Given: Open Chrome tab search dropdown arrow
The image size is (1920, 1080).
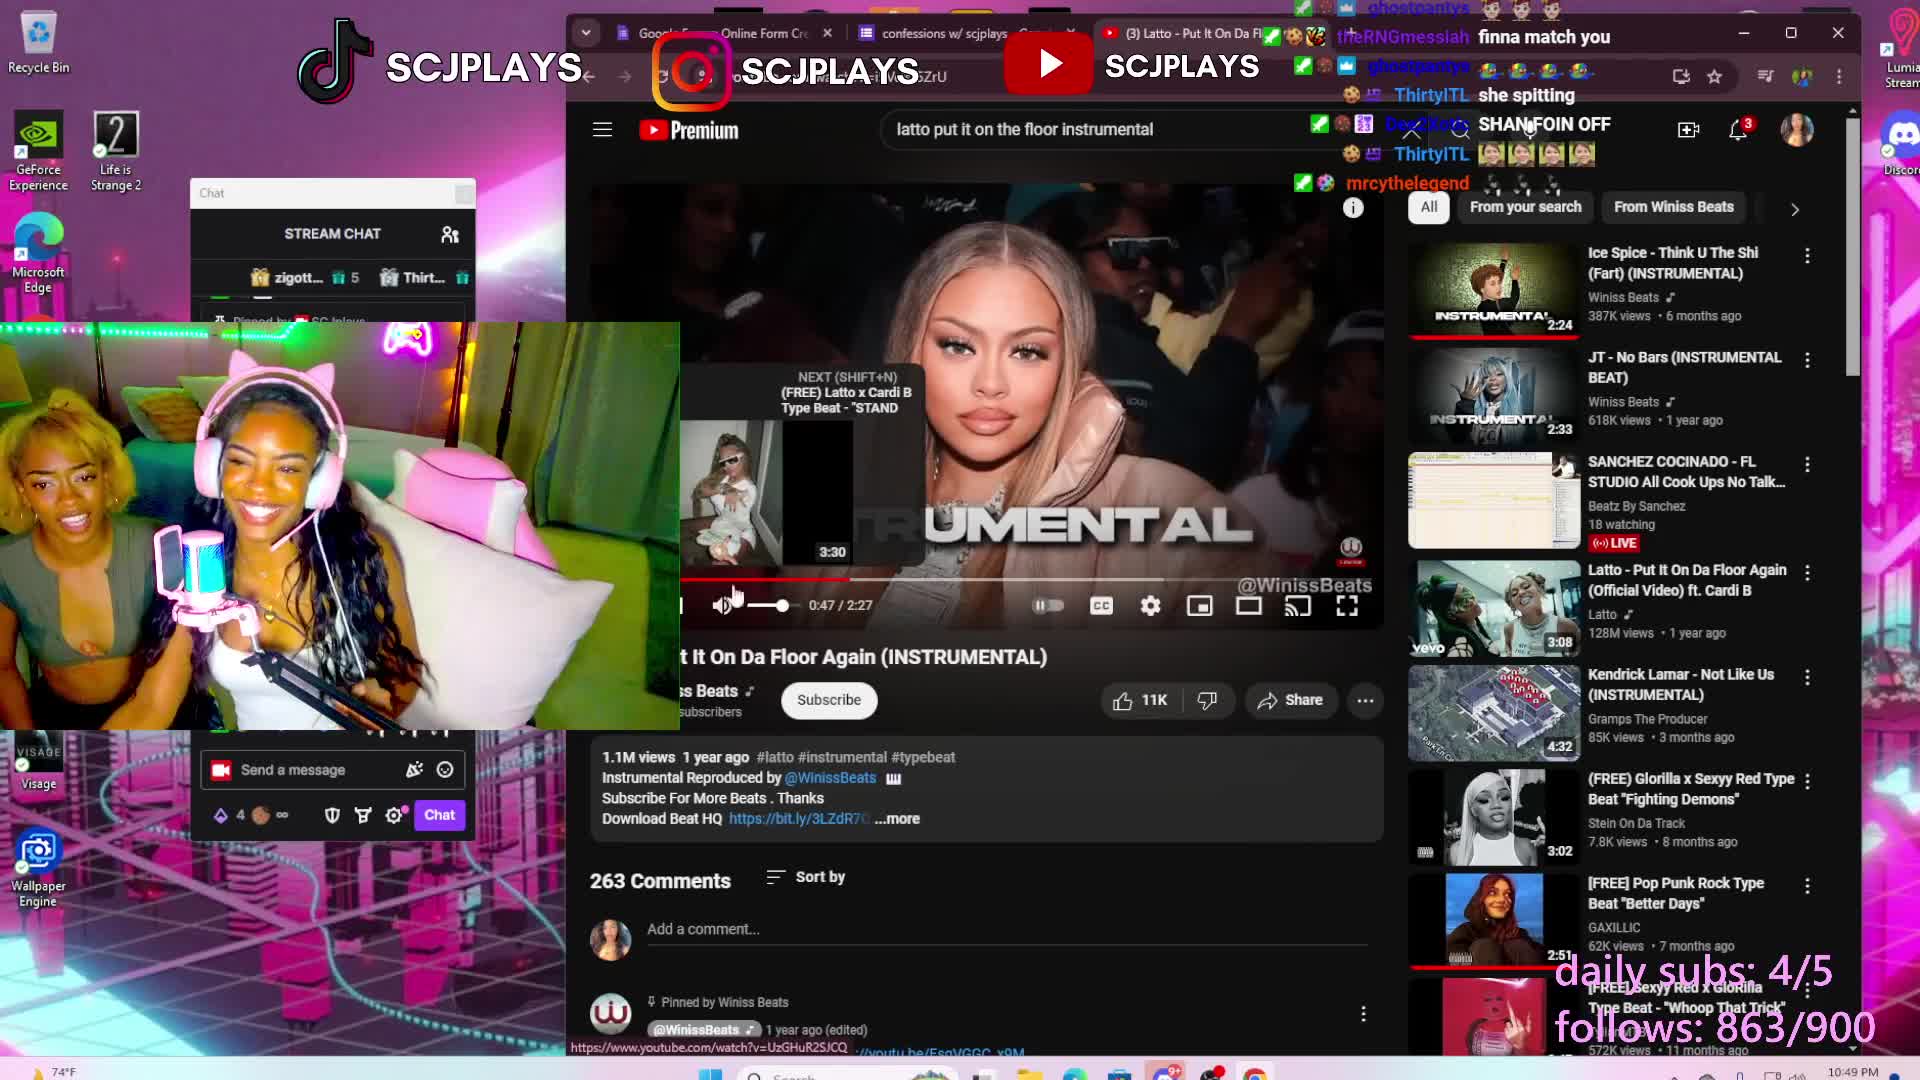Looking at the screenshot, I should [x=586, y=33].
